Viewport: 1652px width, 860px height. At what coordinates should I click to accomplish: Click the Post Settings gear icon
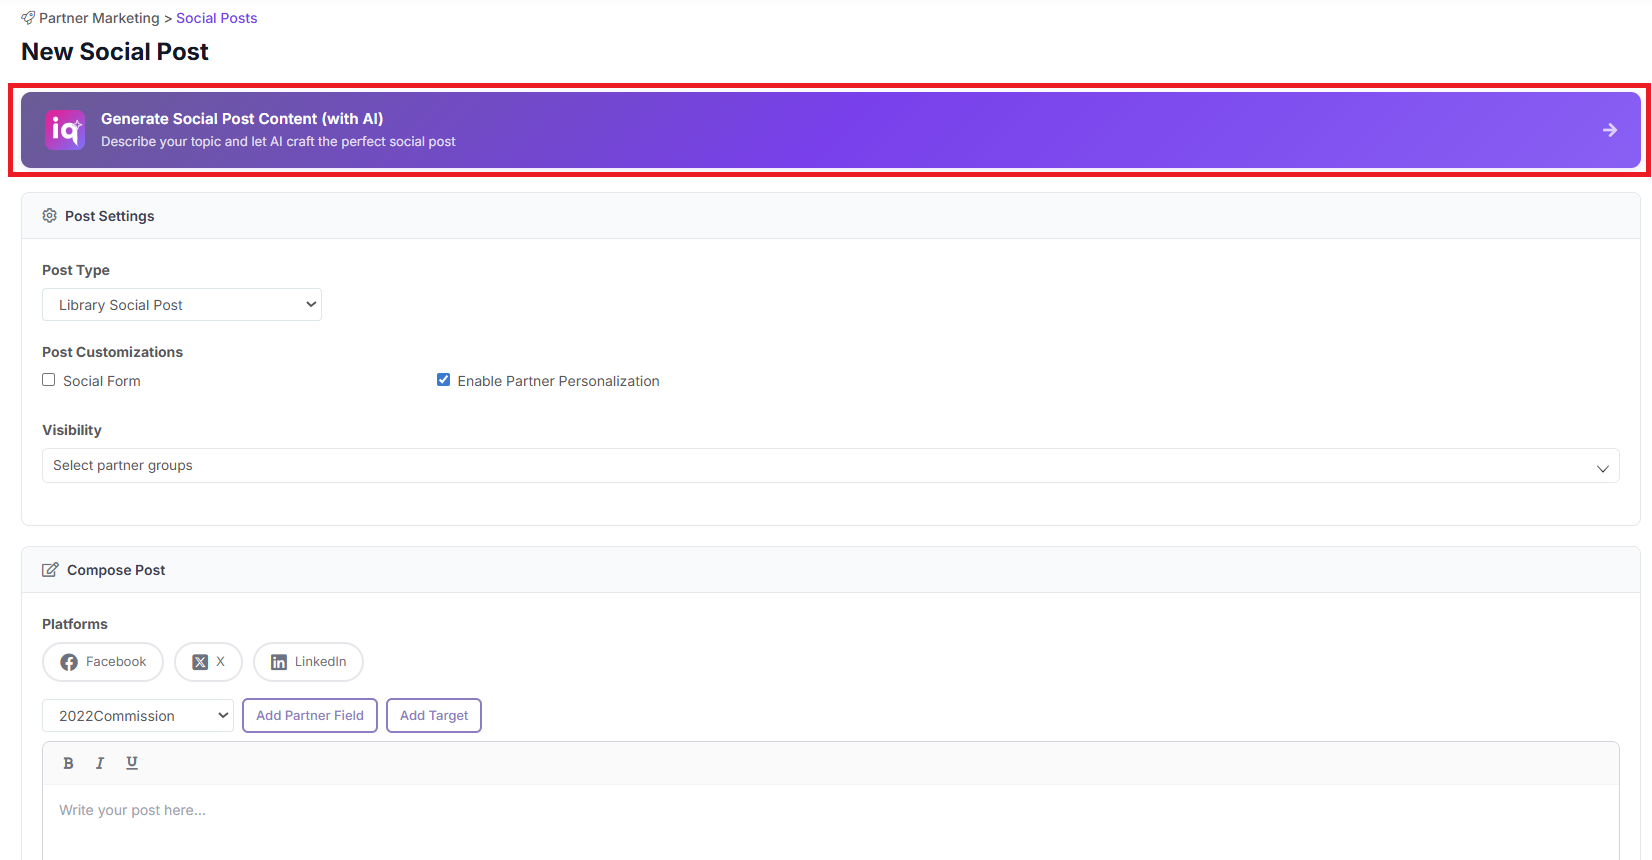click(x=49, y=216)
